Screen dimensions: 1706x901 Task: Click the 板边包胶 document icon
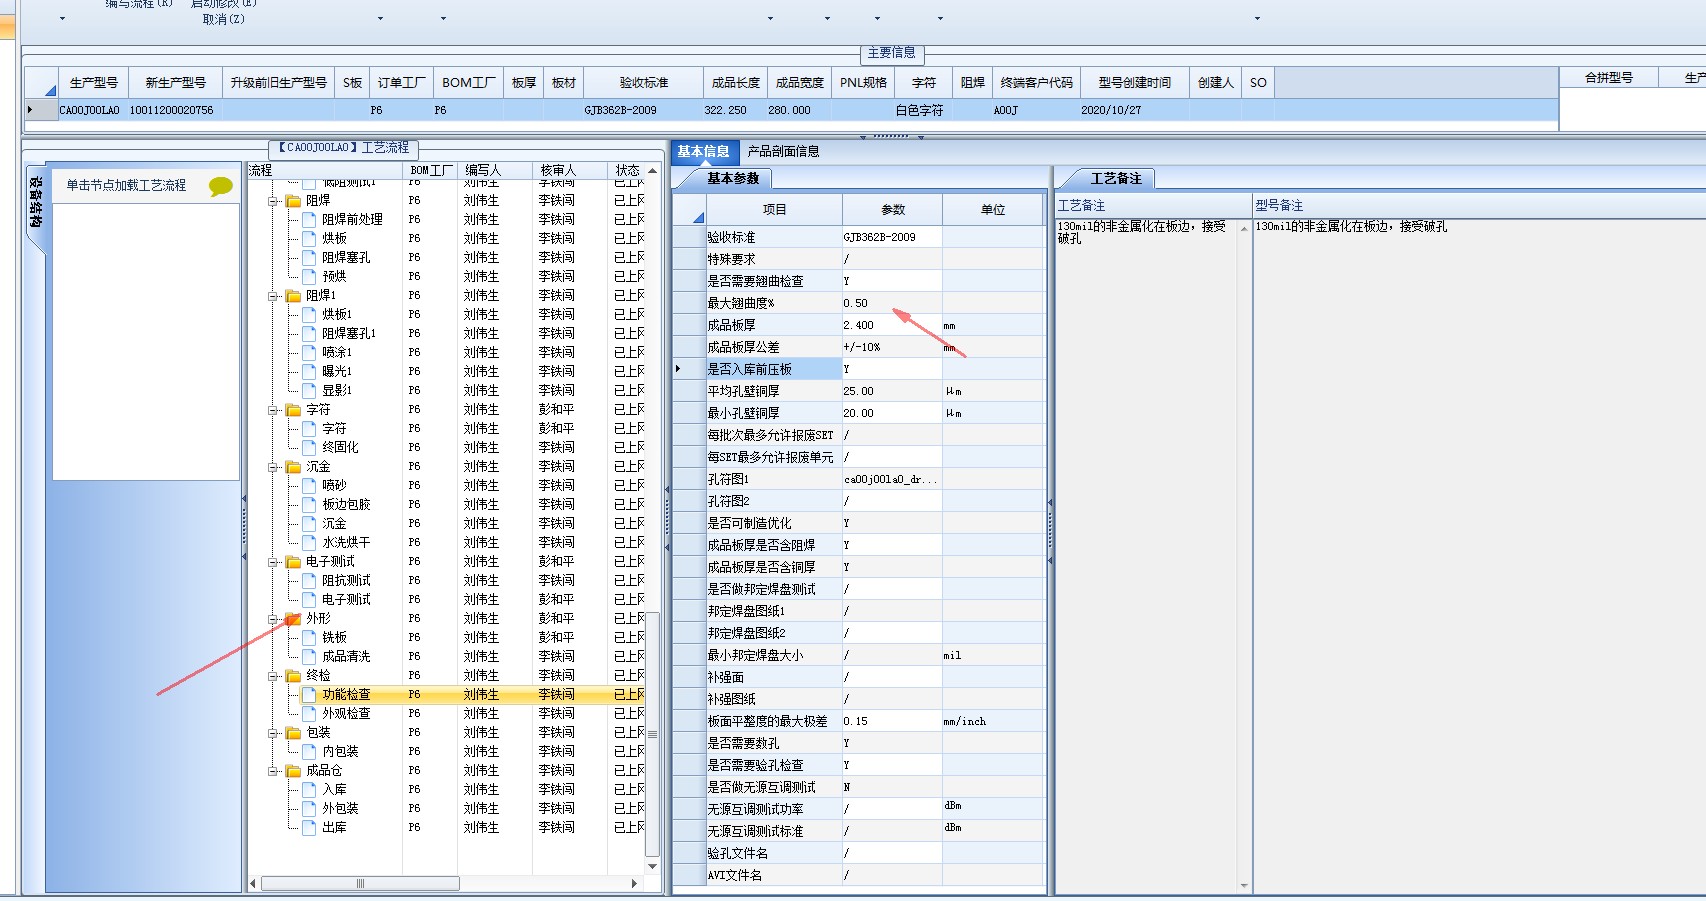coord(310,505)
